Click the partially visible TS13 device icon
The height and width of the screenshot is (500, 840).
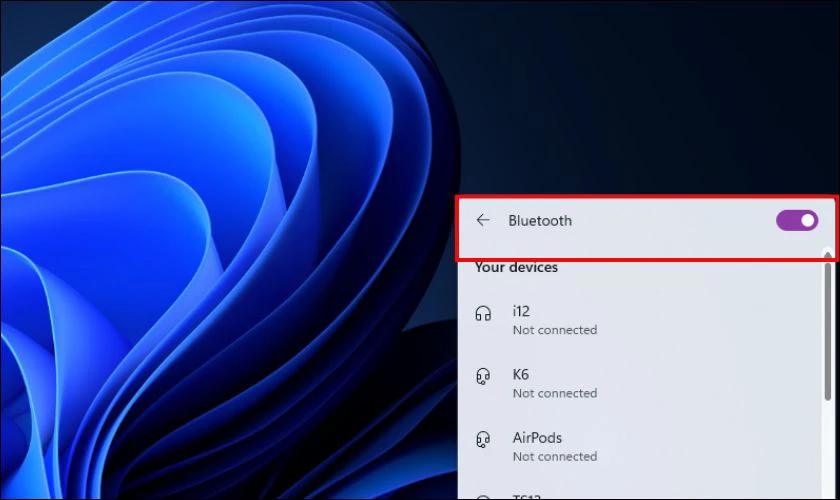click(x=483, y=496)
